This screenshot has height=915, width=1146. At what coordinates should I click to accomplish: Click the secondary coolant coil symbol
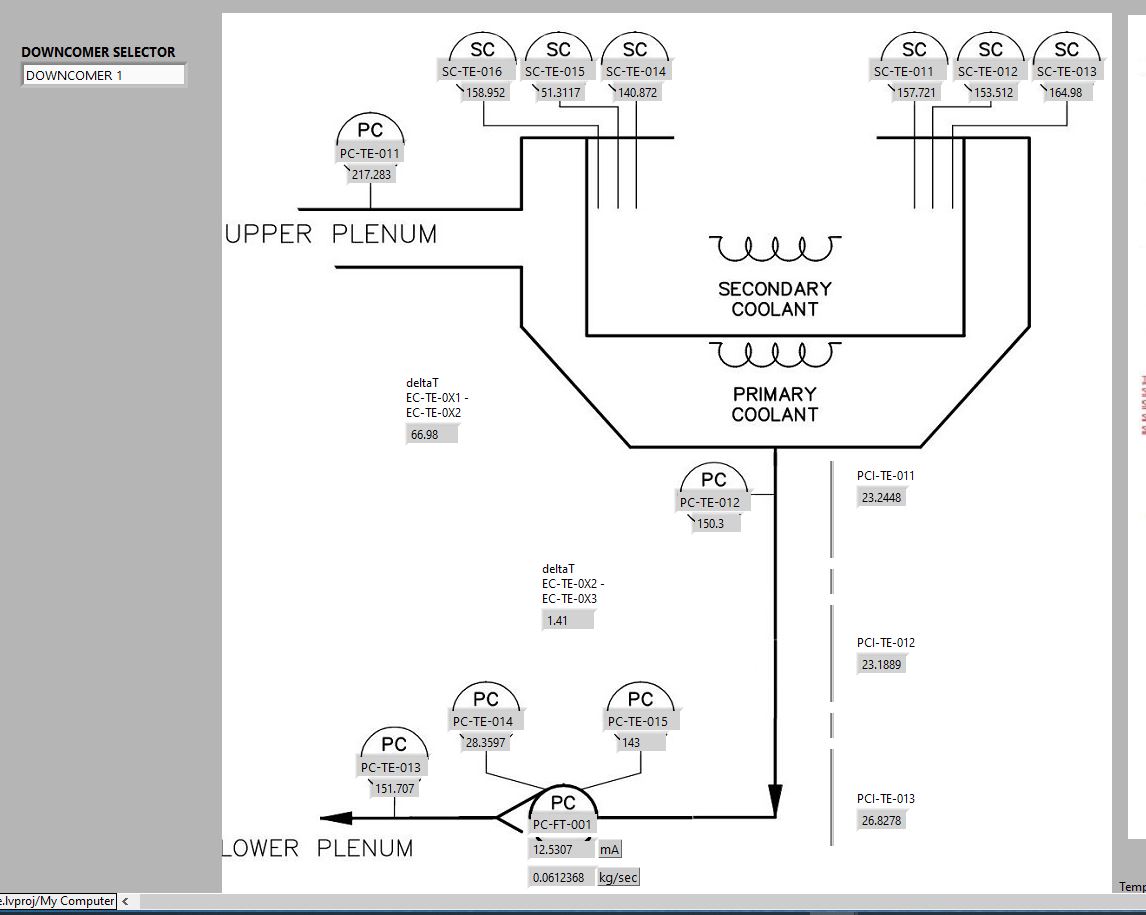click(x=775, y=248)
